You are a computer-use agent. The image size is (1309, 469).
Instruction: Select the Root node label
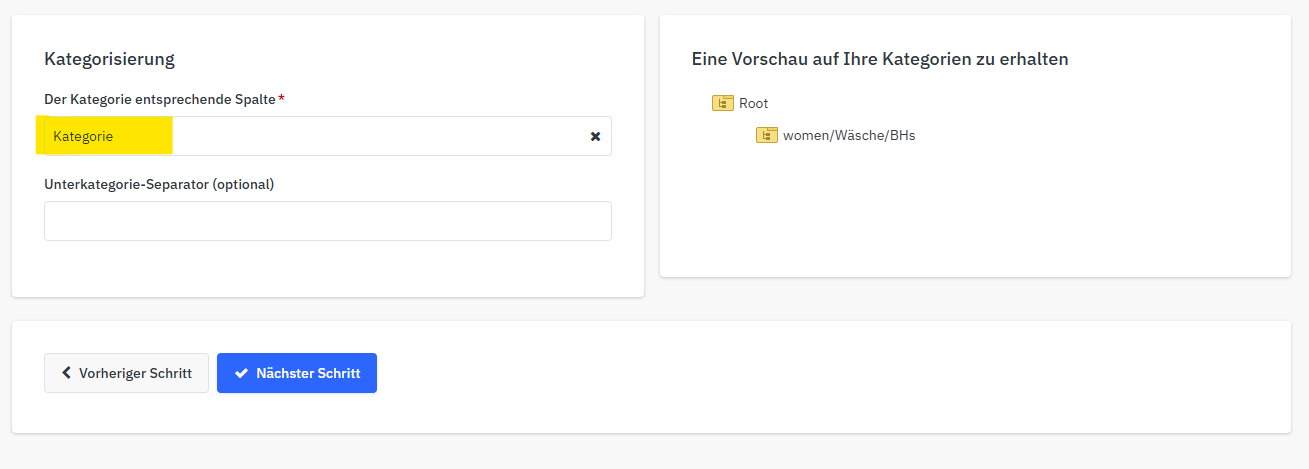pos(754,103)
